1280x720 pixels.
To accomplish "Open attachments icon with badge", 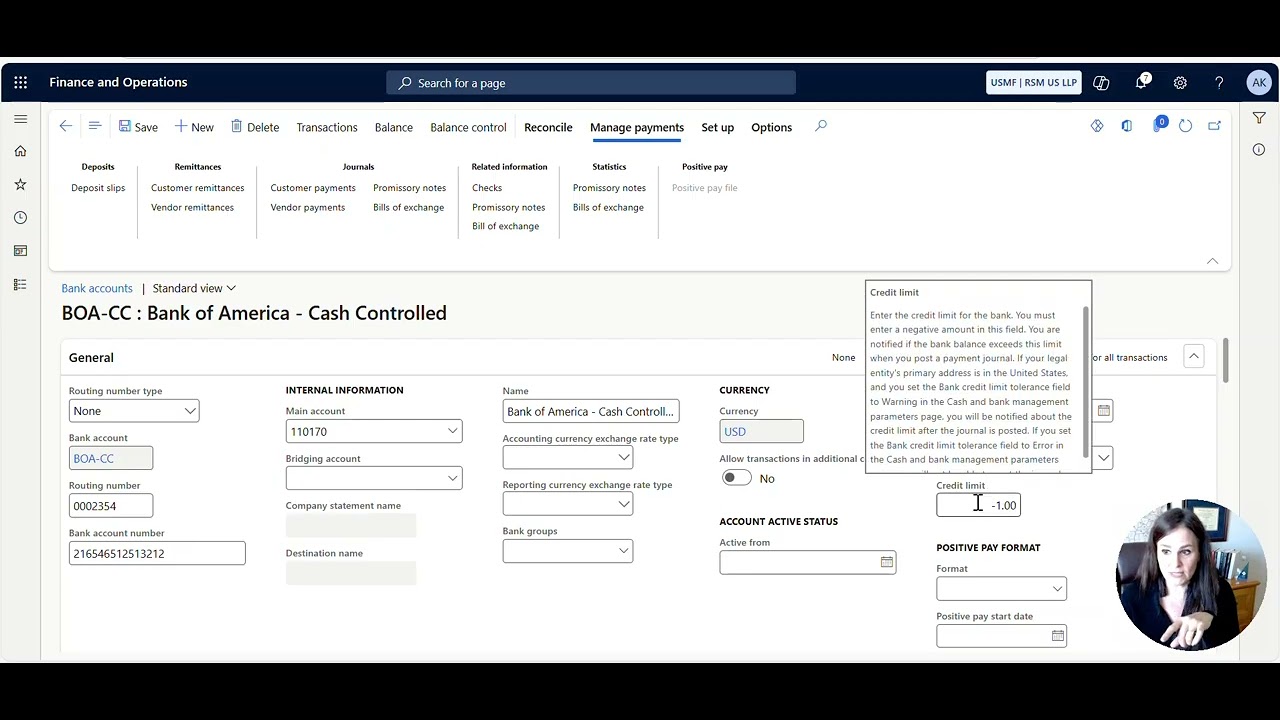I will click(1159, 125).
